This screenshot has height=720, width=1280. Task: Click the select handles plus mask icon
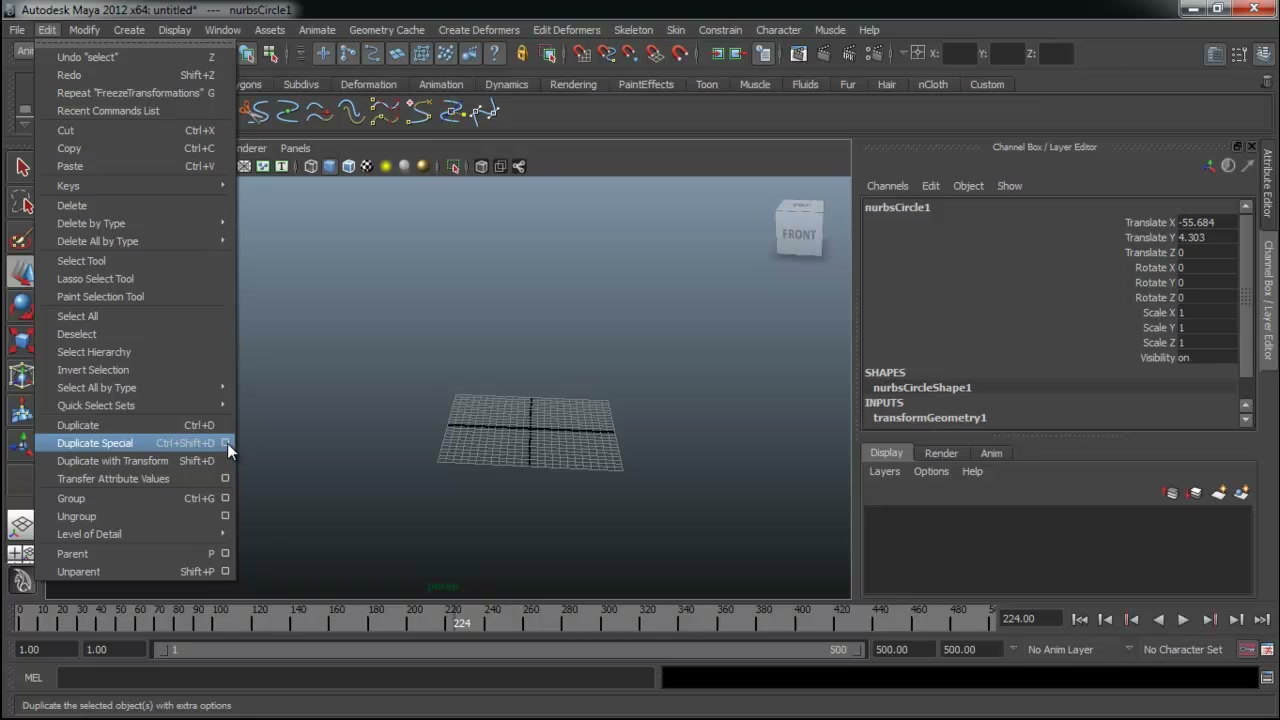point(323,54)
